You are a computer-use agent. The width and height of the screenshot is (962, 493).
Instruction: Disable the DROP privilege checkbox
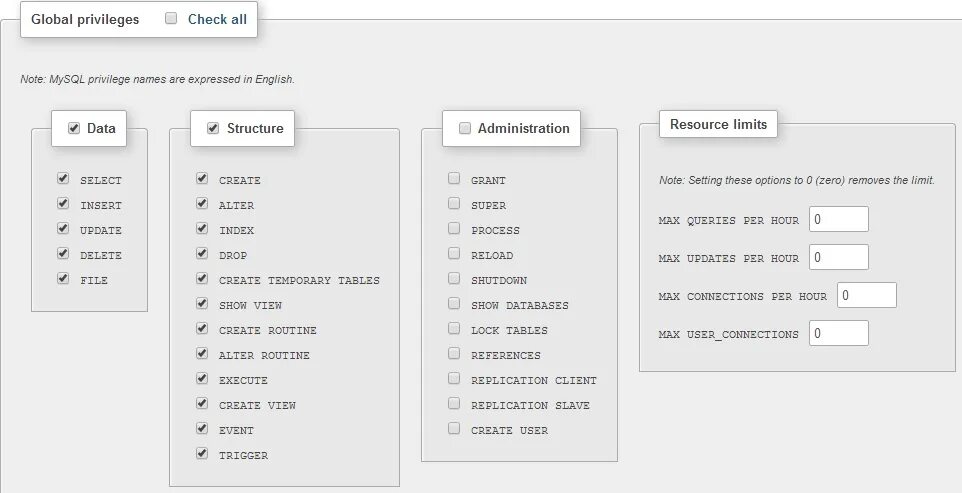202,253
